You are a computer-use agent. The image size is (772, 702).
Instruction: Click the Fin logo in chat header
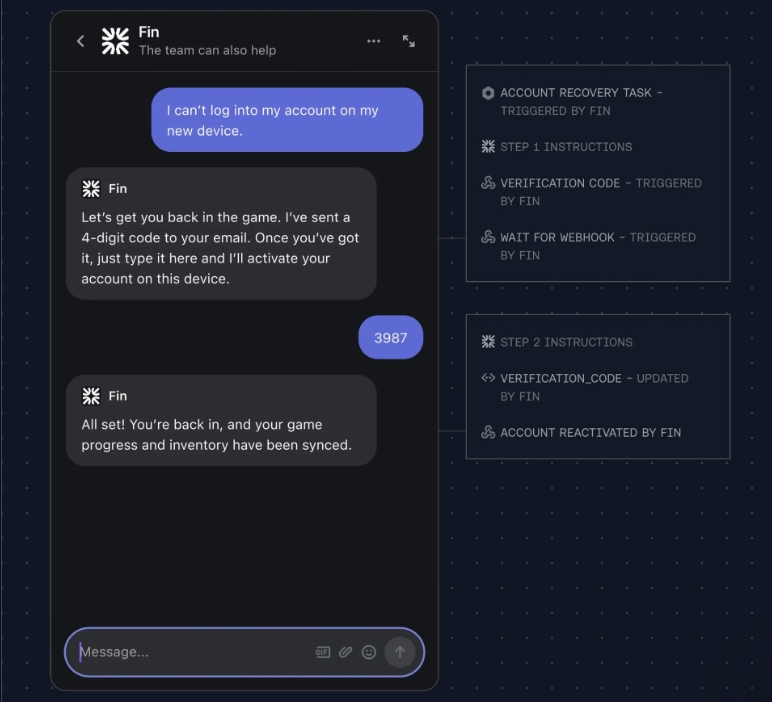[x=115, y=41]
